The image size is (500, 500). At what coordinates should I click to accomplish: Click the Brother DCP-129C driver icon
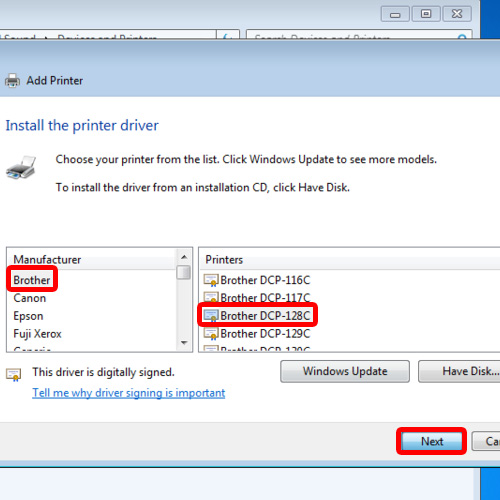coord(211,334)
